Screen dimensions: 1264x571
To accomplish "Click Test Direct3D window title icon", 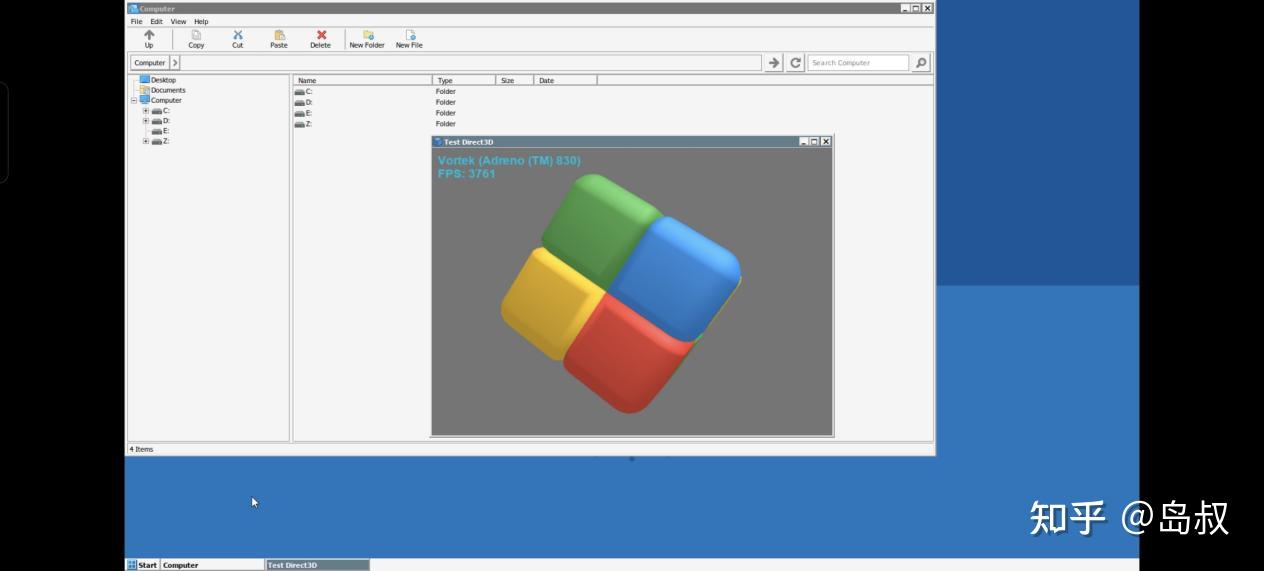I will [x=438, y=142].
